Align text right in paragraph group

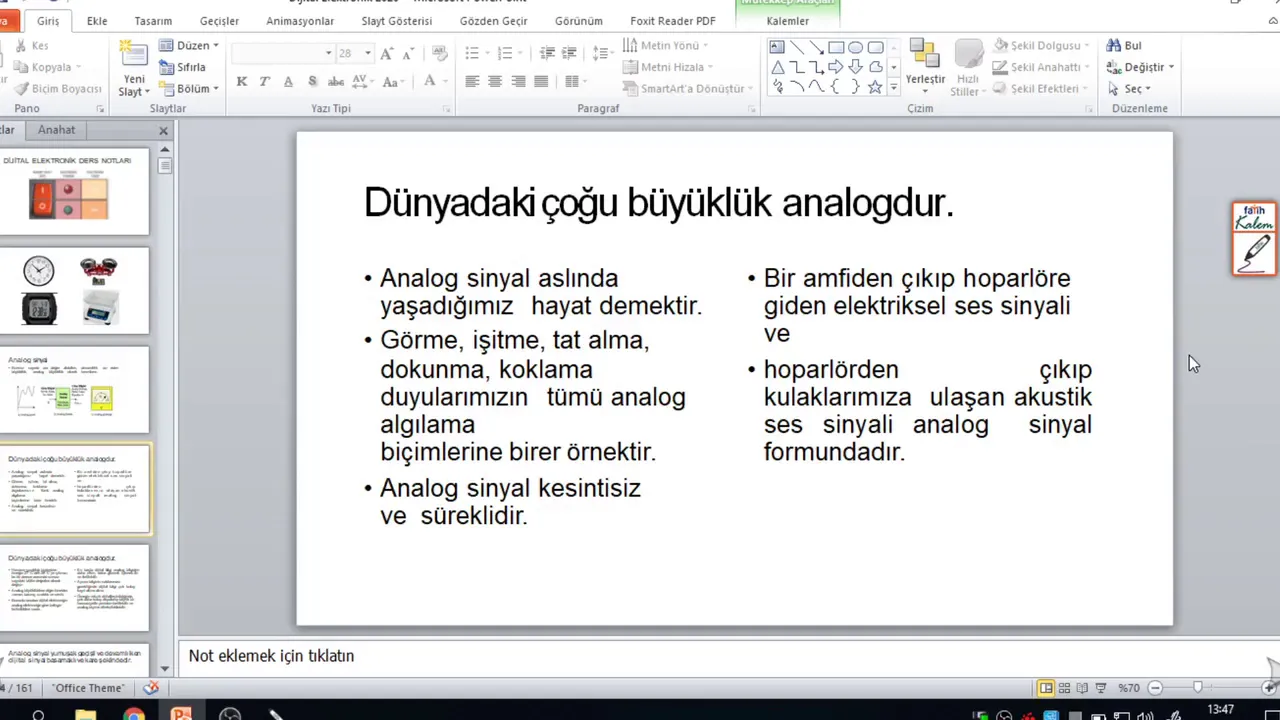coord(518,82)
